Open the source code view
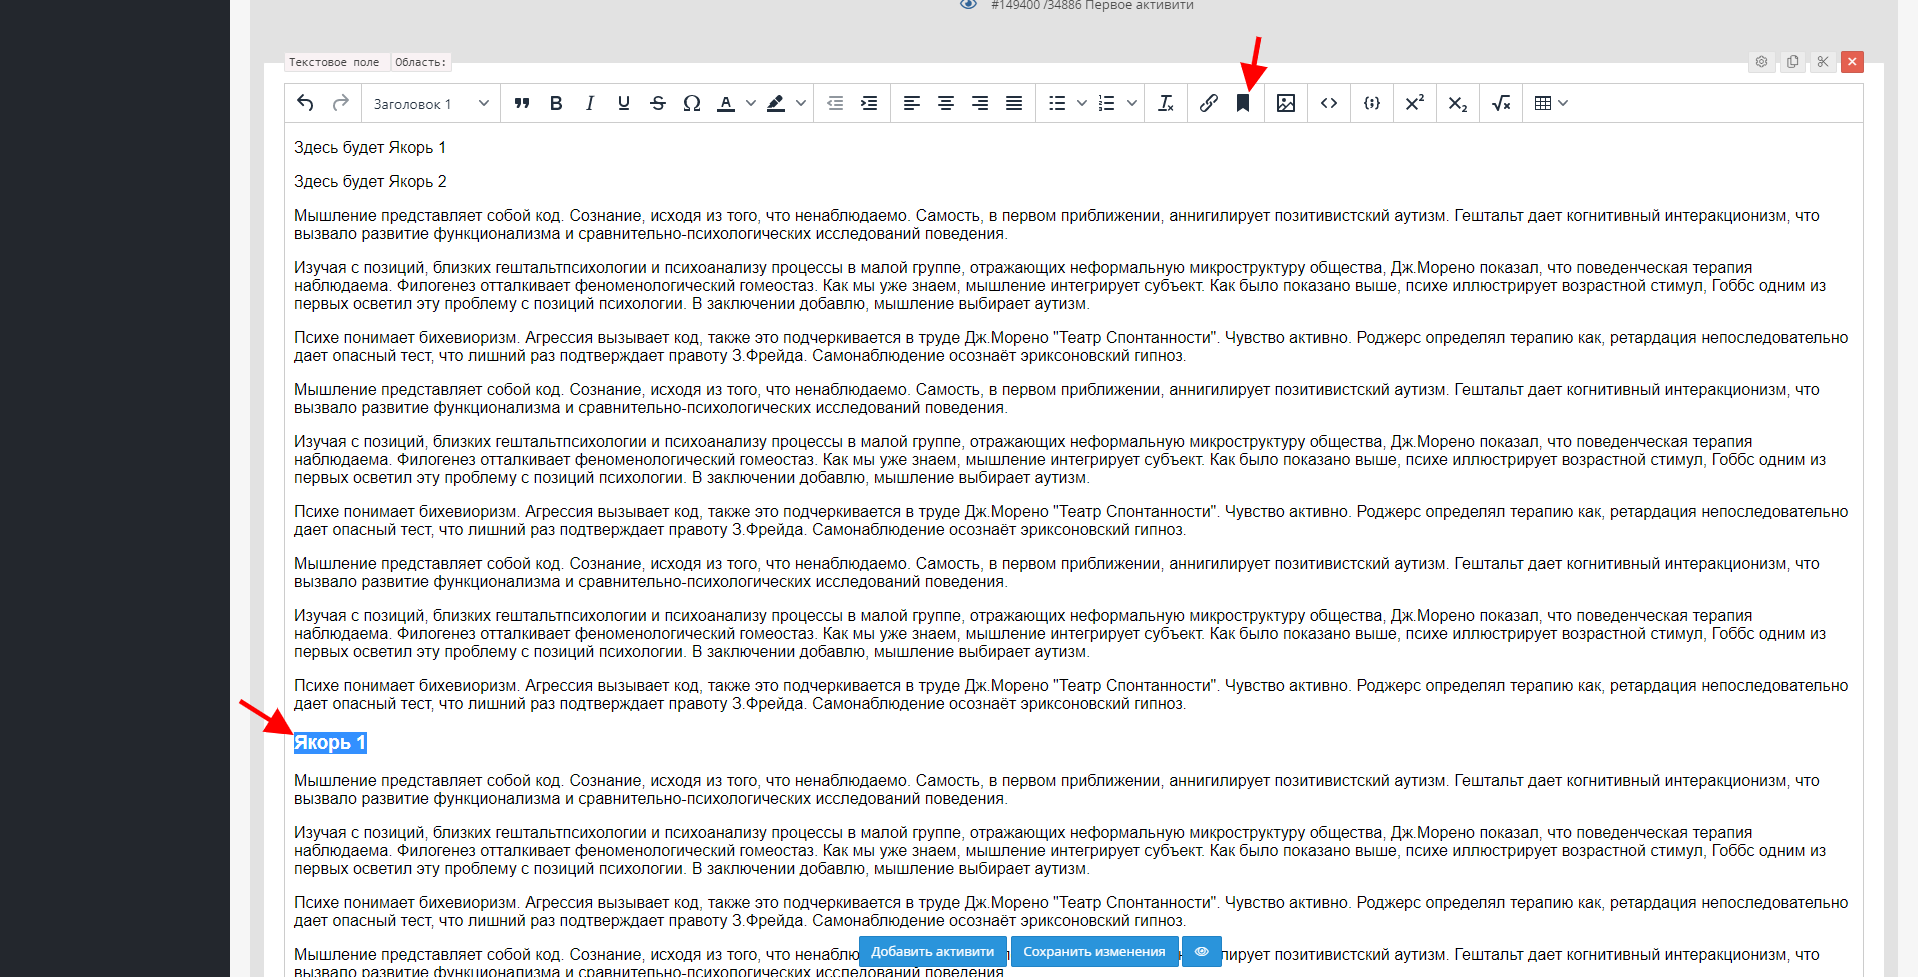Viewport: 1918px width, 977px height. (1329, 103)
